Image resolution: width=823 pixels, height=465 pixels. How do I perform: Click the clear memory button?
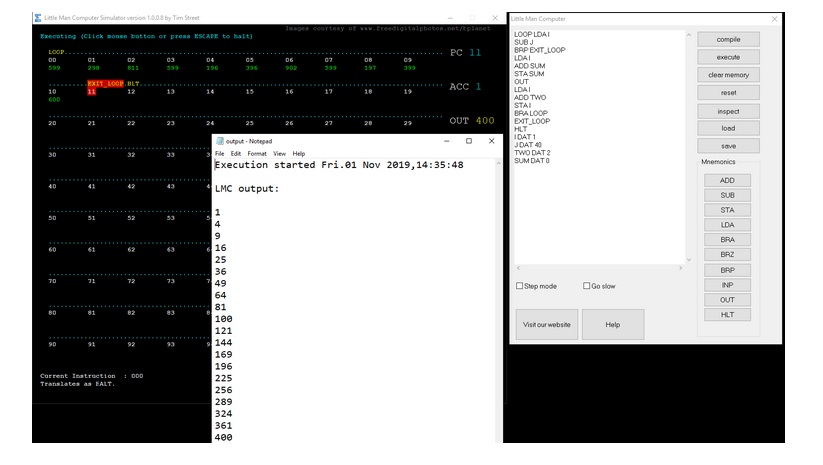(728, 75)
